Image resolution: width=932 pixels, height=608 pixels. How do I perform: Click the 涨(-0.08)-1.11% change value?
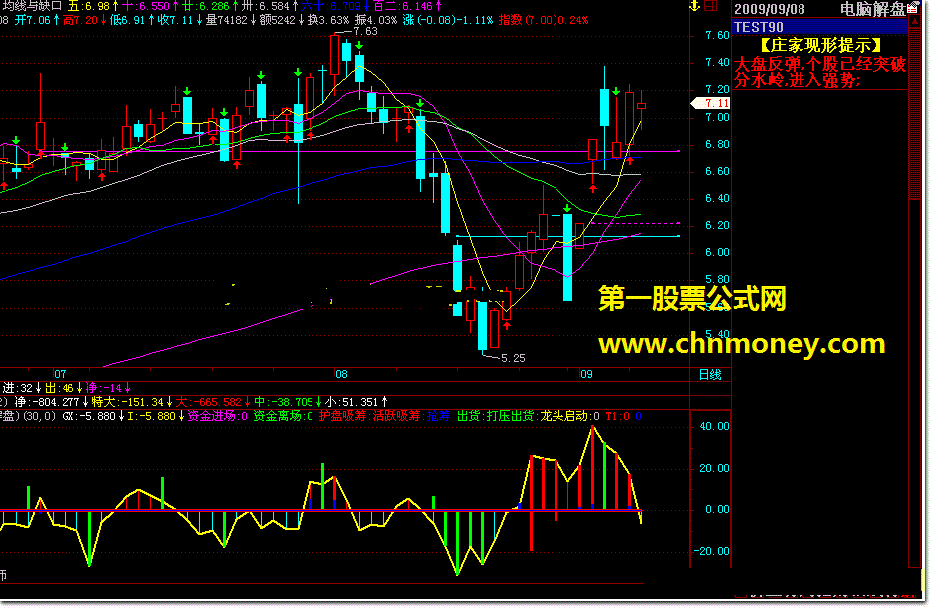[448, 20]
